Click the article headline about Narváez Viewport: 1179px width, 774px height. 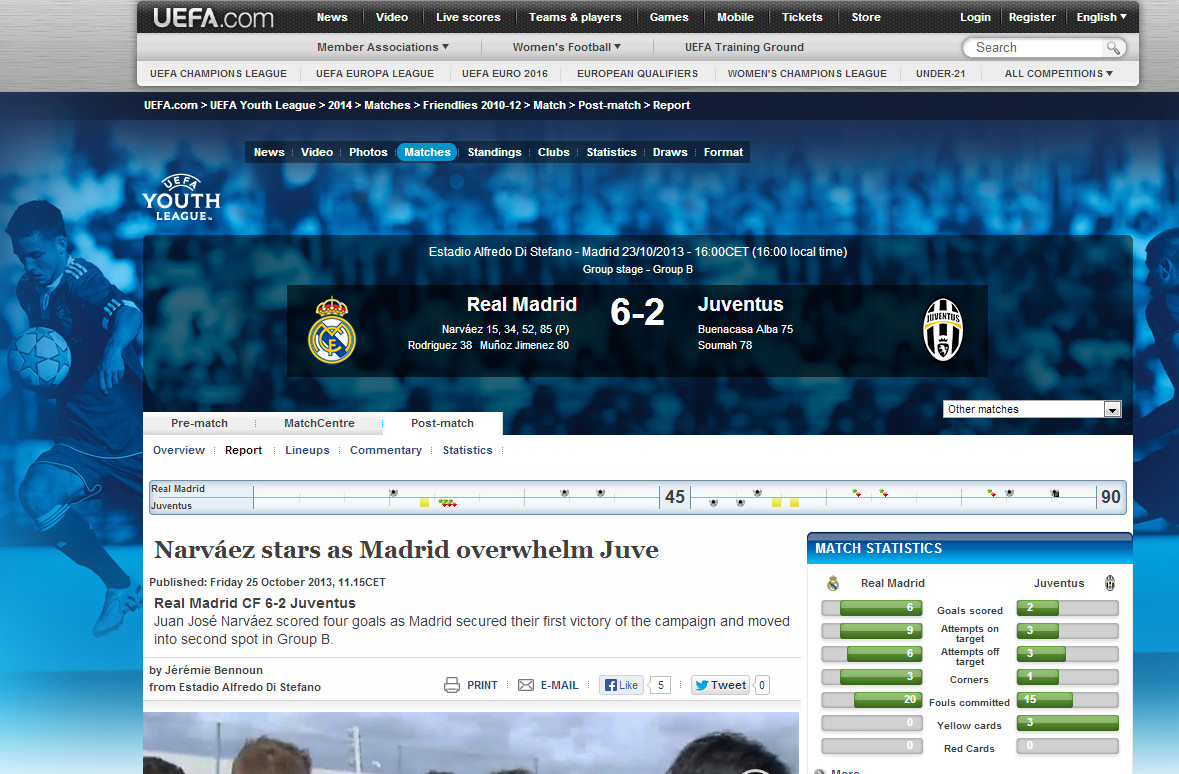406,550
